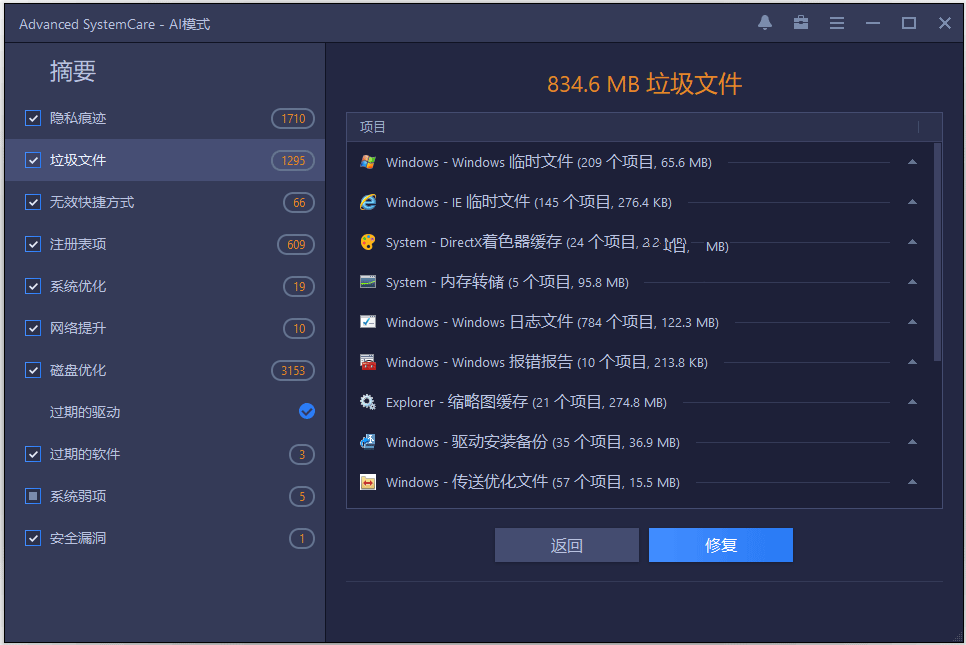Click the 1710 count badge
Screen dimensions: 966x645
pyautogui.click(x=293, y=118)
